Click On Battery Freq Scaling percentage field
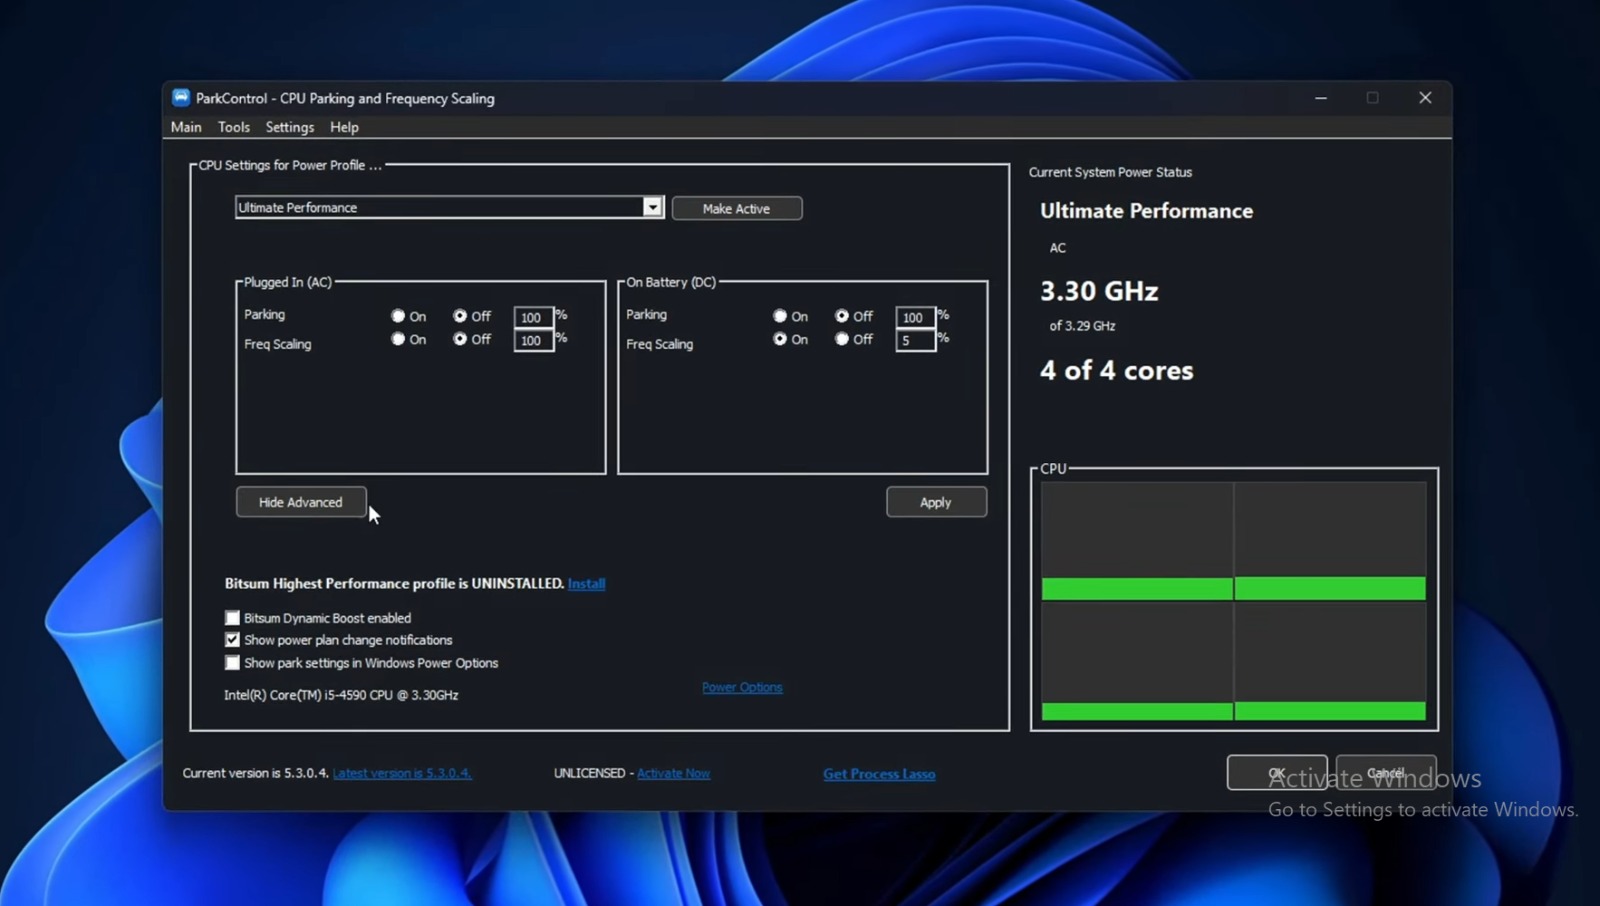This screenshot has height=906, width=1600. 915,341
